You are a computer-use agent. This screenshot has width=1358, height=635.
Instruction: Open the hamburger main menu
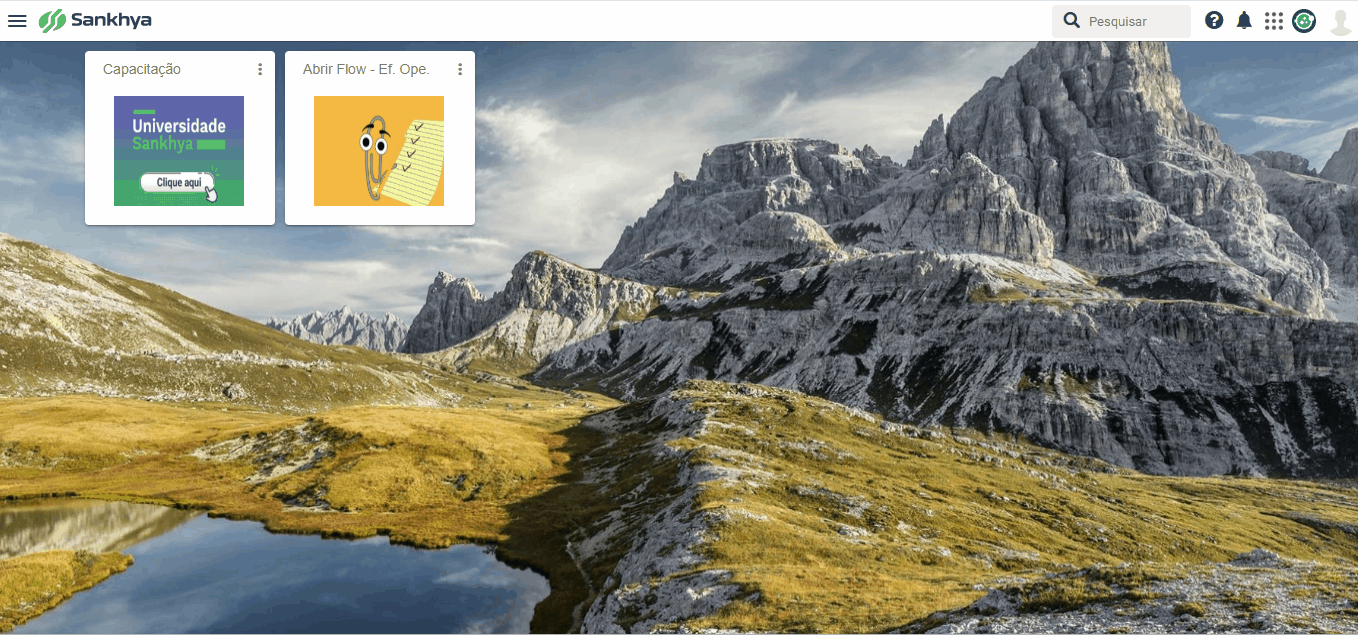17,21
